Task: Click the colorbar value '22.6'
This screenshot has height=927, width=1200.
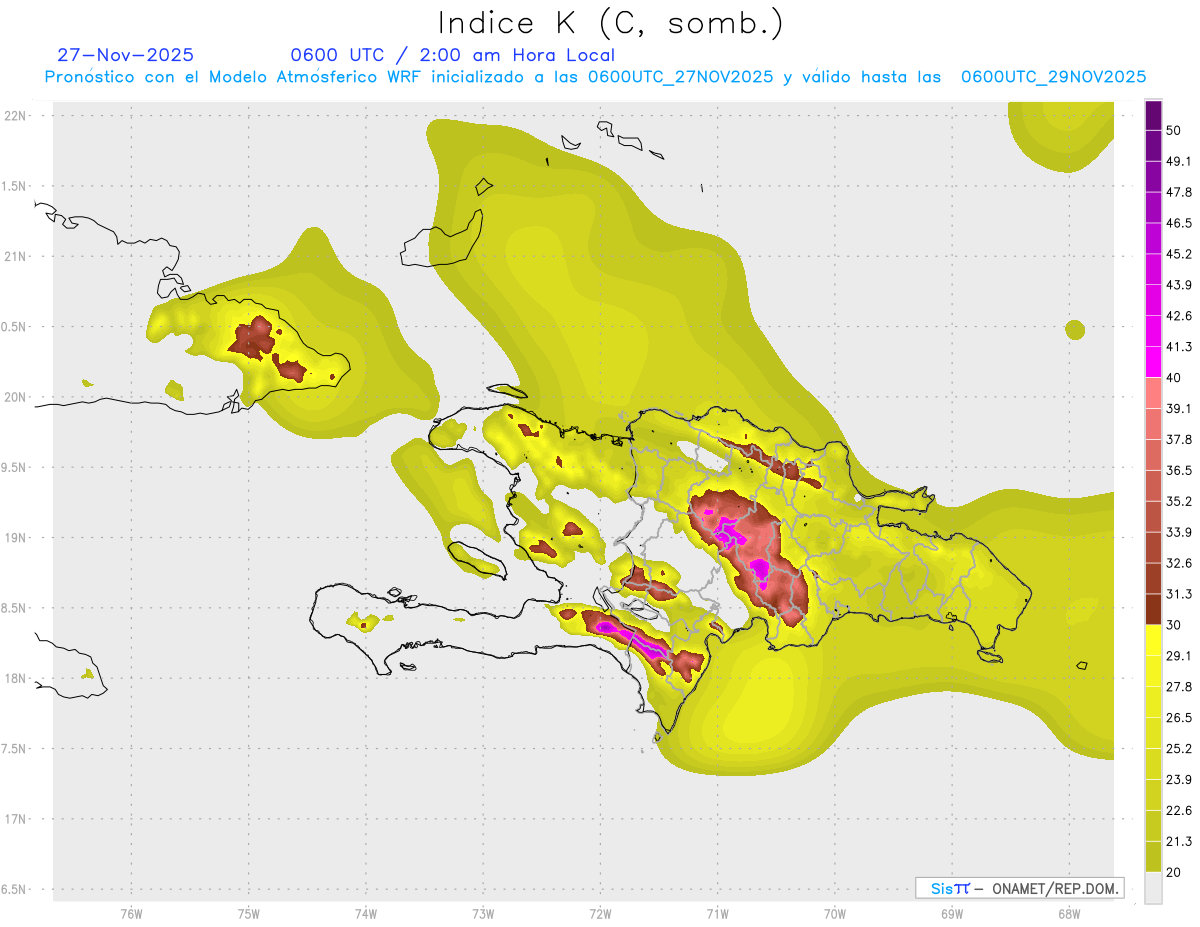Action: (x=1179, y=811)
